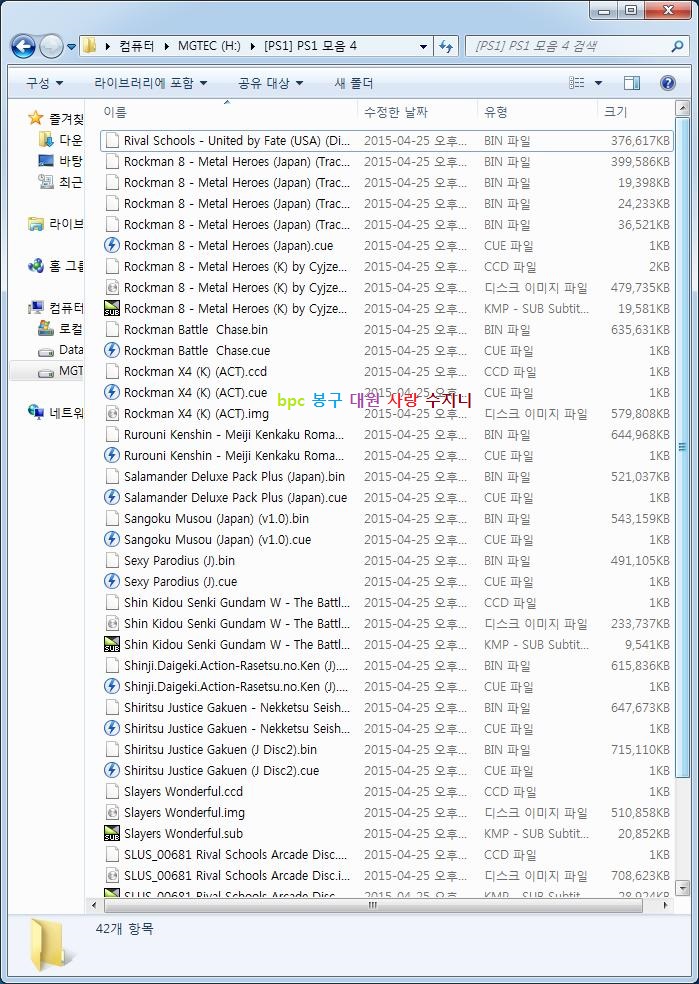699x984 pixels.
Task: Select 홈 그룹 in navigation pane
Action: (55, 266)
